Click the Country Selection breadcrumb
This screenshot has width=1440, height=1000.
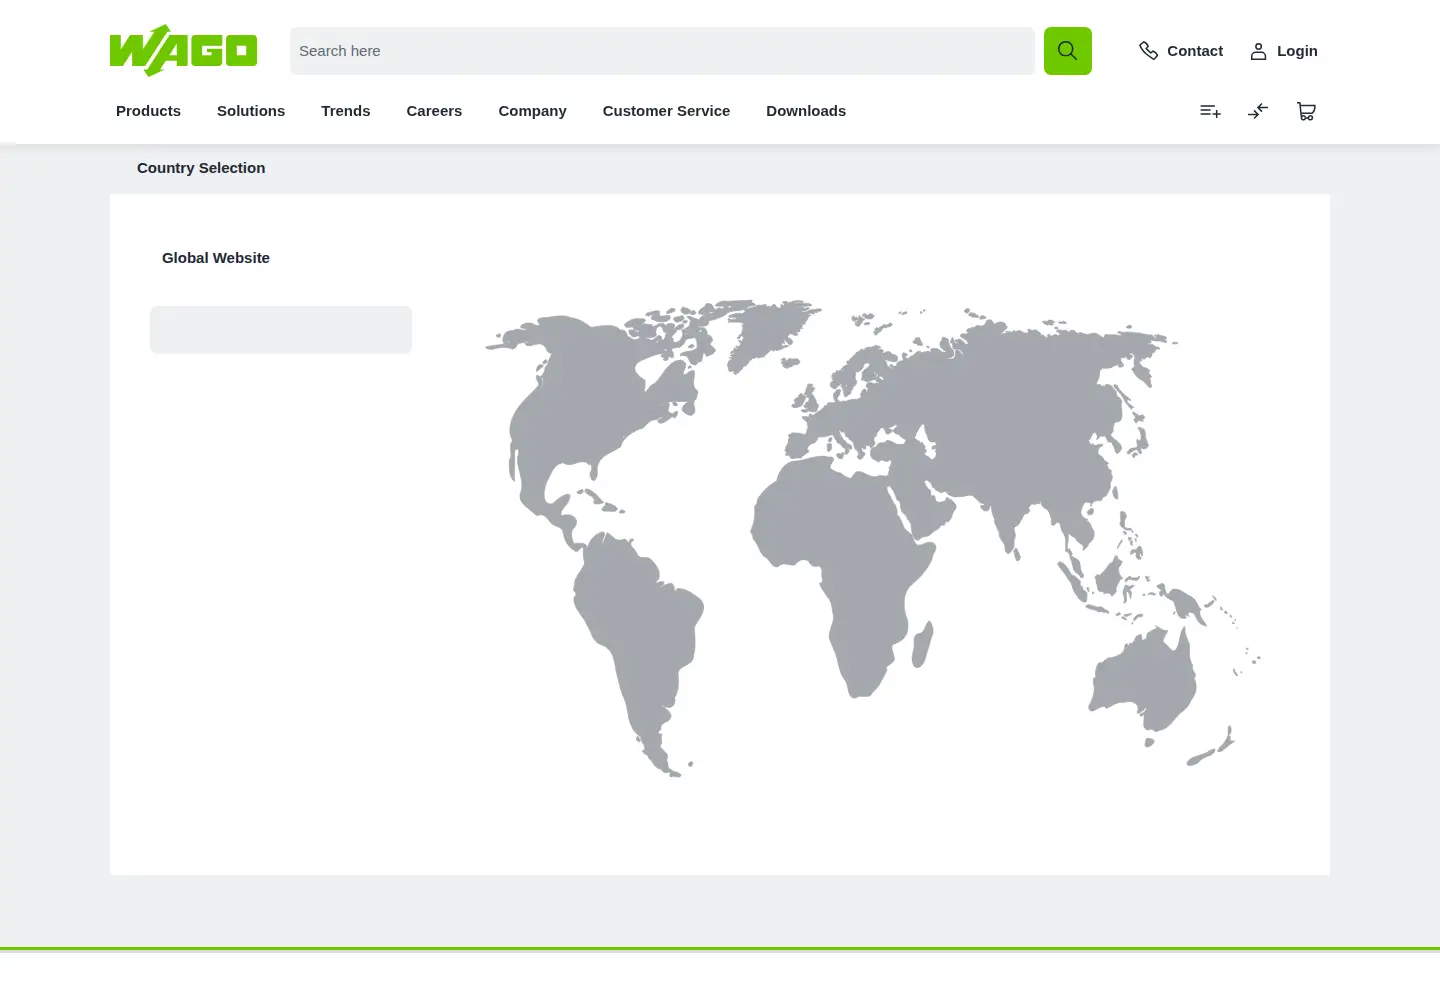(201, 168)
